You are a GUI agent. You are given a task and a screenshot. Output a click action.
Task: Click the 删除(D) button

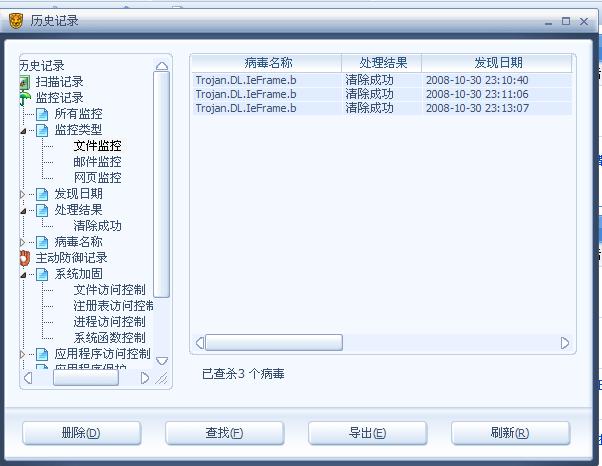pyautogui.click(x=81, y=433)
